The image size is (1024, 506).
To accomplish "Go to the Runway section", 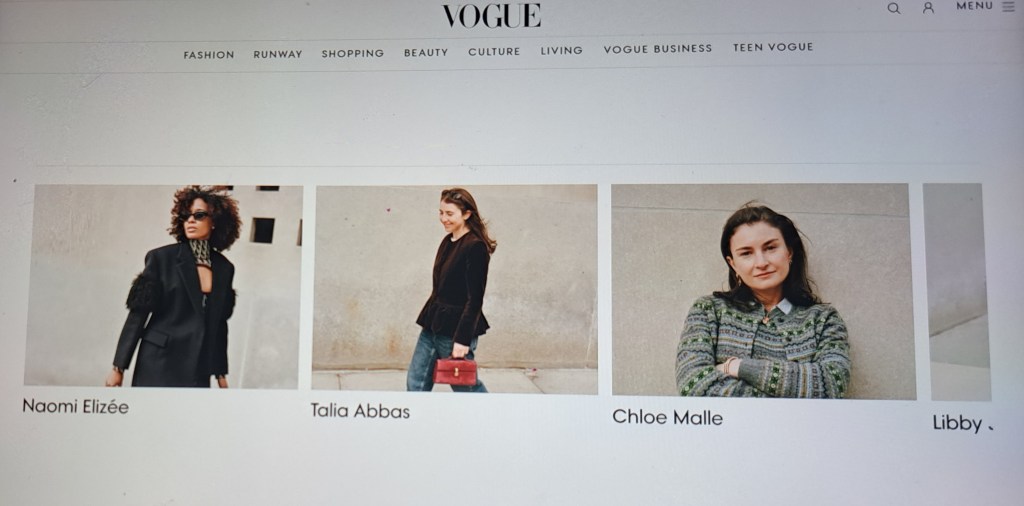I will 278,54.
